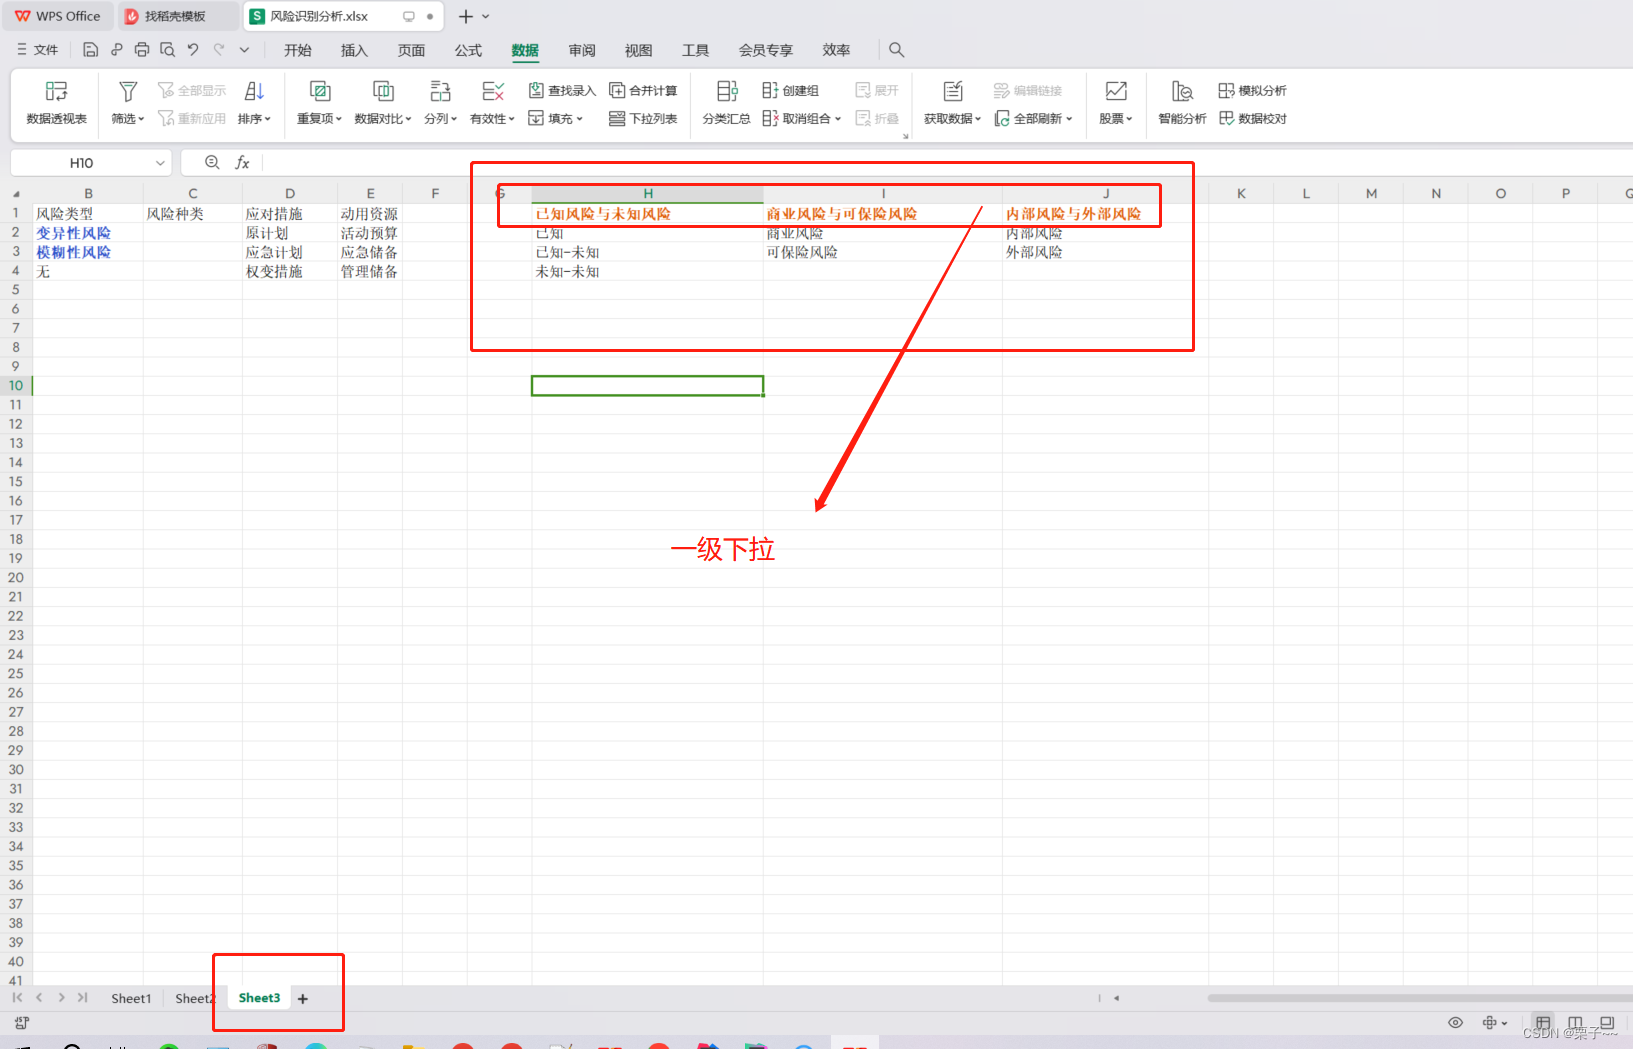Click Data Proofreading (数据校对)
This screenshot has width=1633, height=1049.
(x=1252, y=118)
